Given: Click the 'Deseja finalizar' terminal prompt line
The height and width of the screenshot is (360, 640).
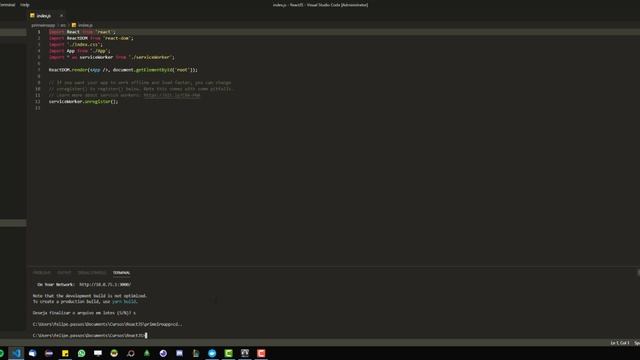Looking at the screenshot, I should pyautogui.click(x=84, y=313).
